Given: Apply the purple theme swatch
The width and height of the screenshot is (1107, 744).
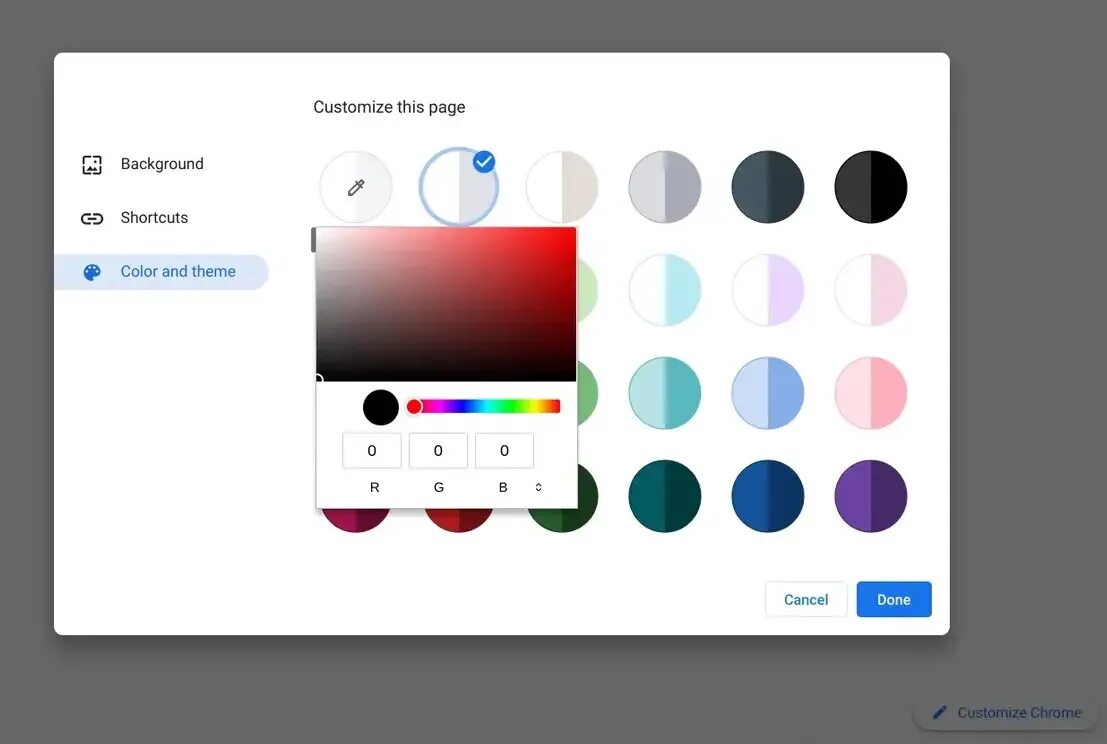Looking at the screenshot, I should click(870, 496).
